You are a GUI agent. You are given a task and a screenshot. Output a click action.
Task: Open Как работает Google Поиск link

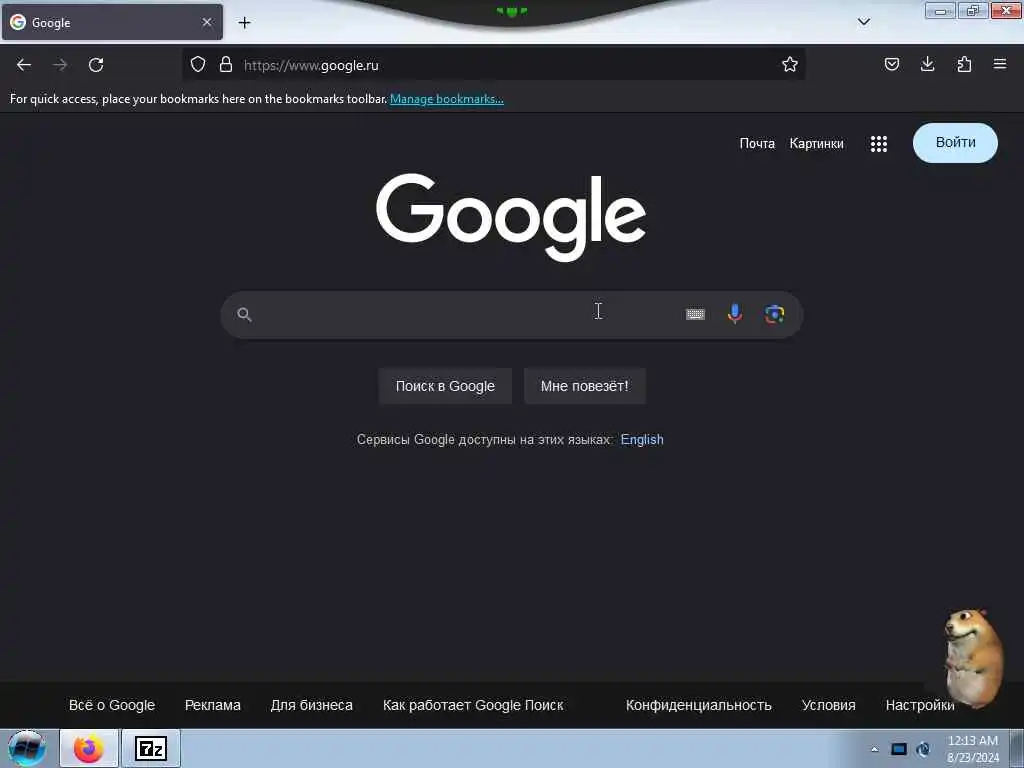[473, 705]
